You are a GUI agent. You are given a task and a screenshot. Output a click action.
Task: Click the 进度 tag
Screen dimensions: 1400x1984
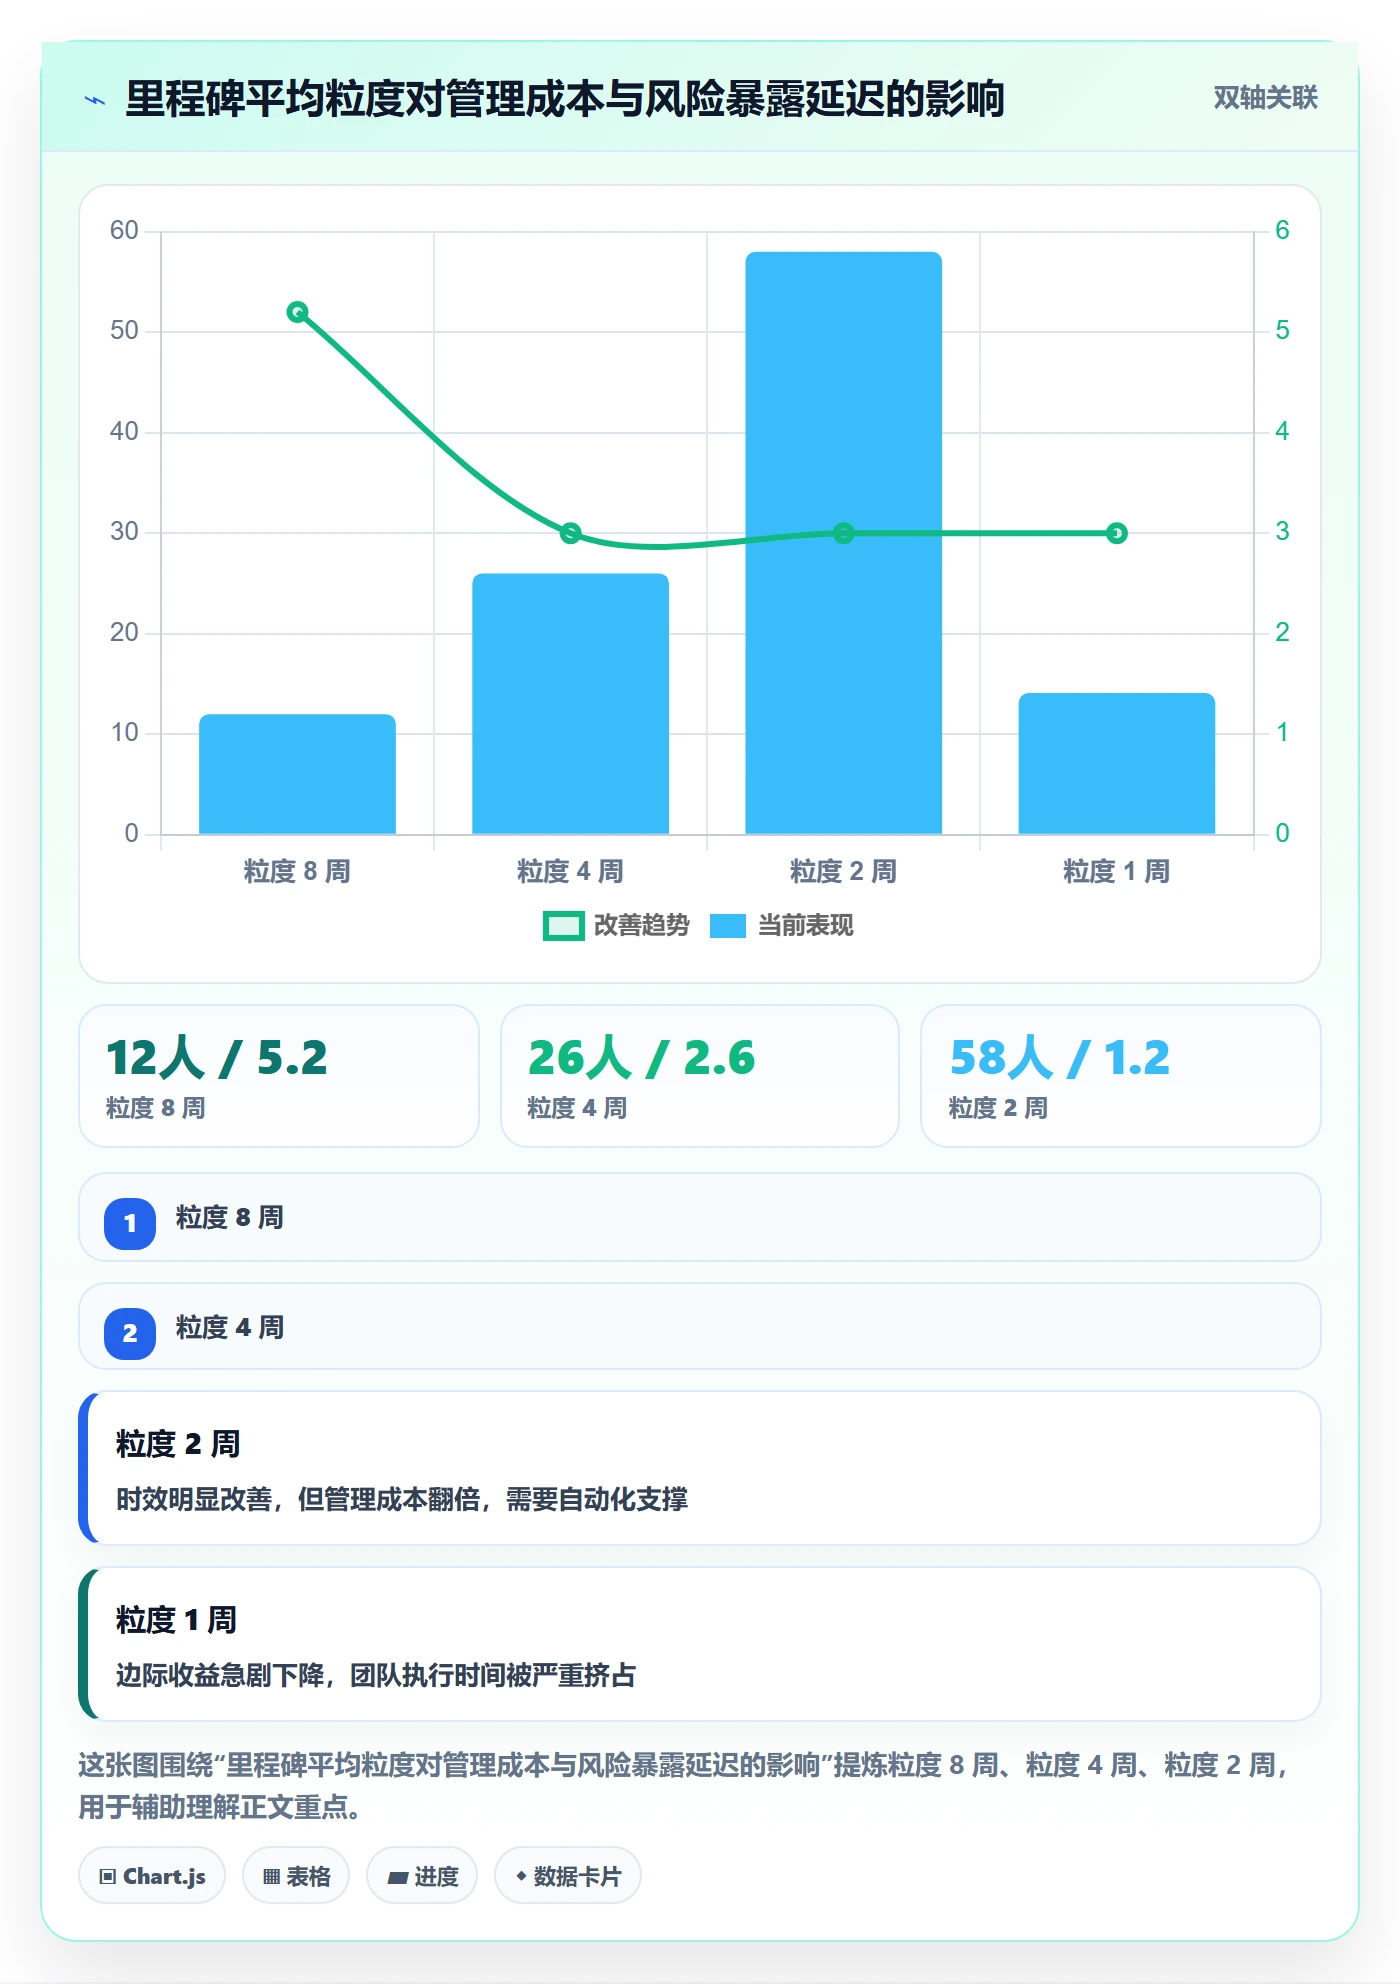422,1876
